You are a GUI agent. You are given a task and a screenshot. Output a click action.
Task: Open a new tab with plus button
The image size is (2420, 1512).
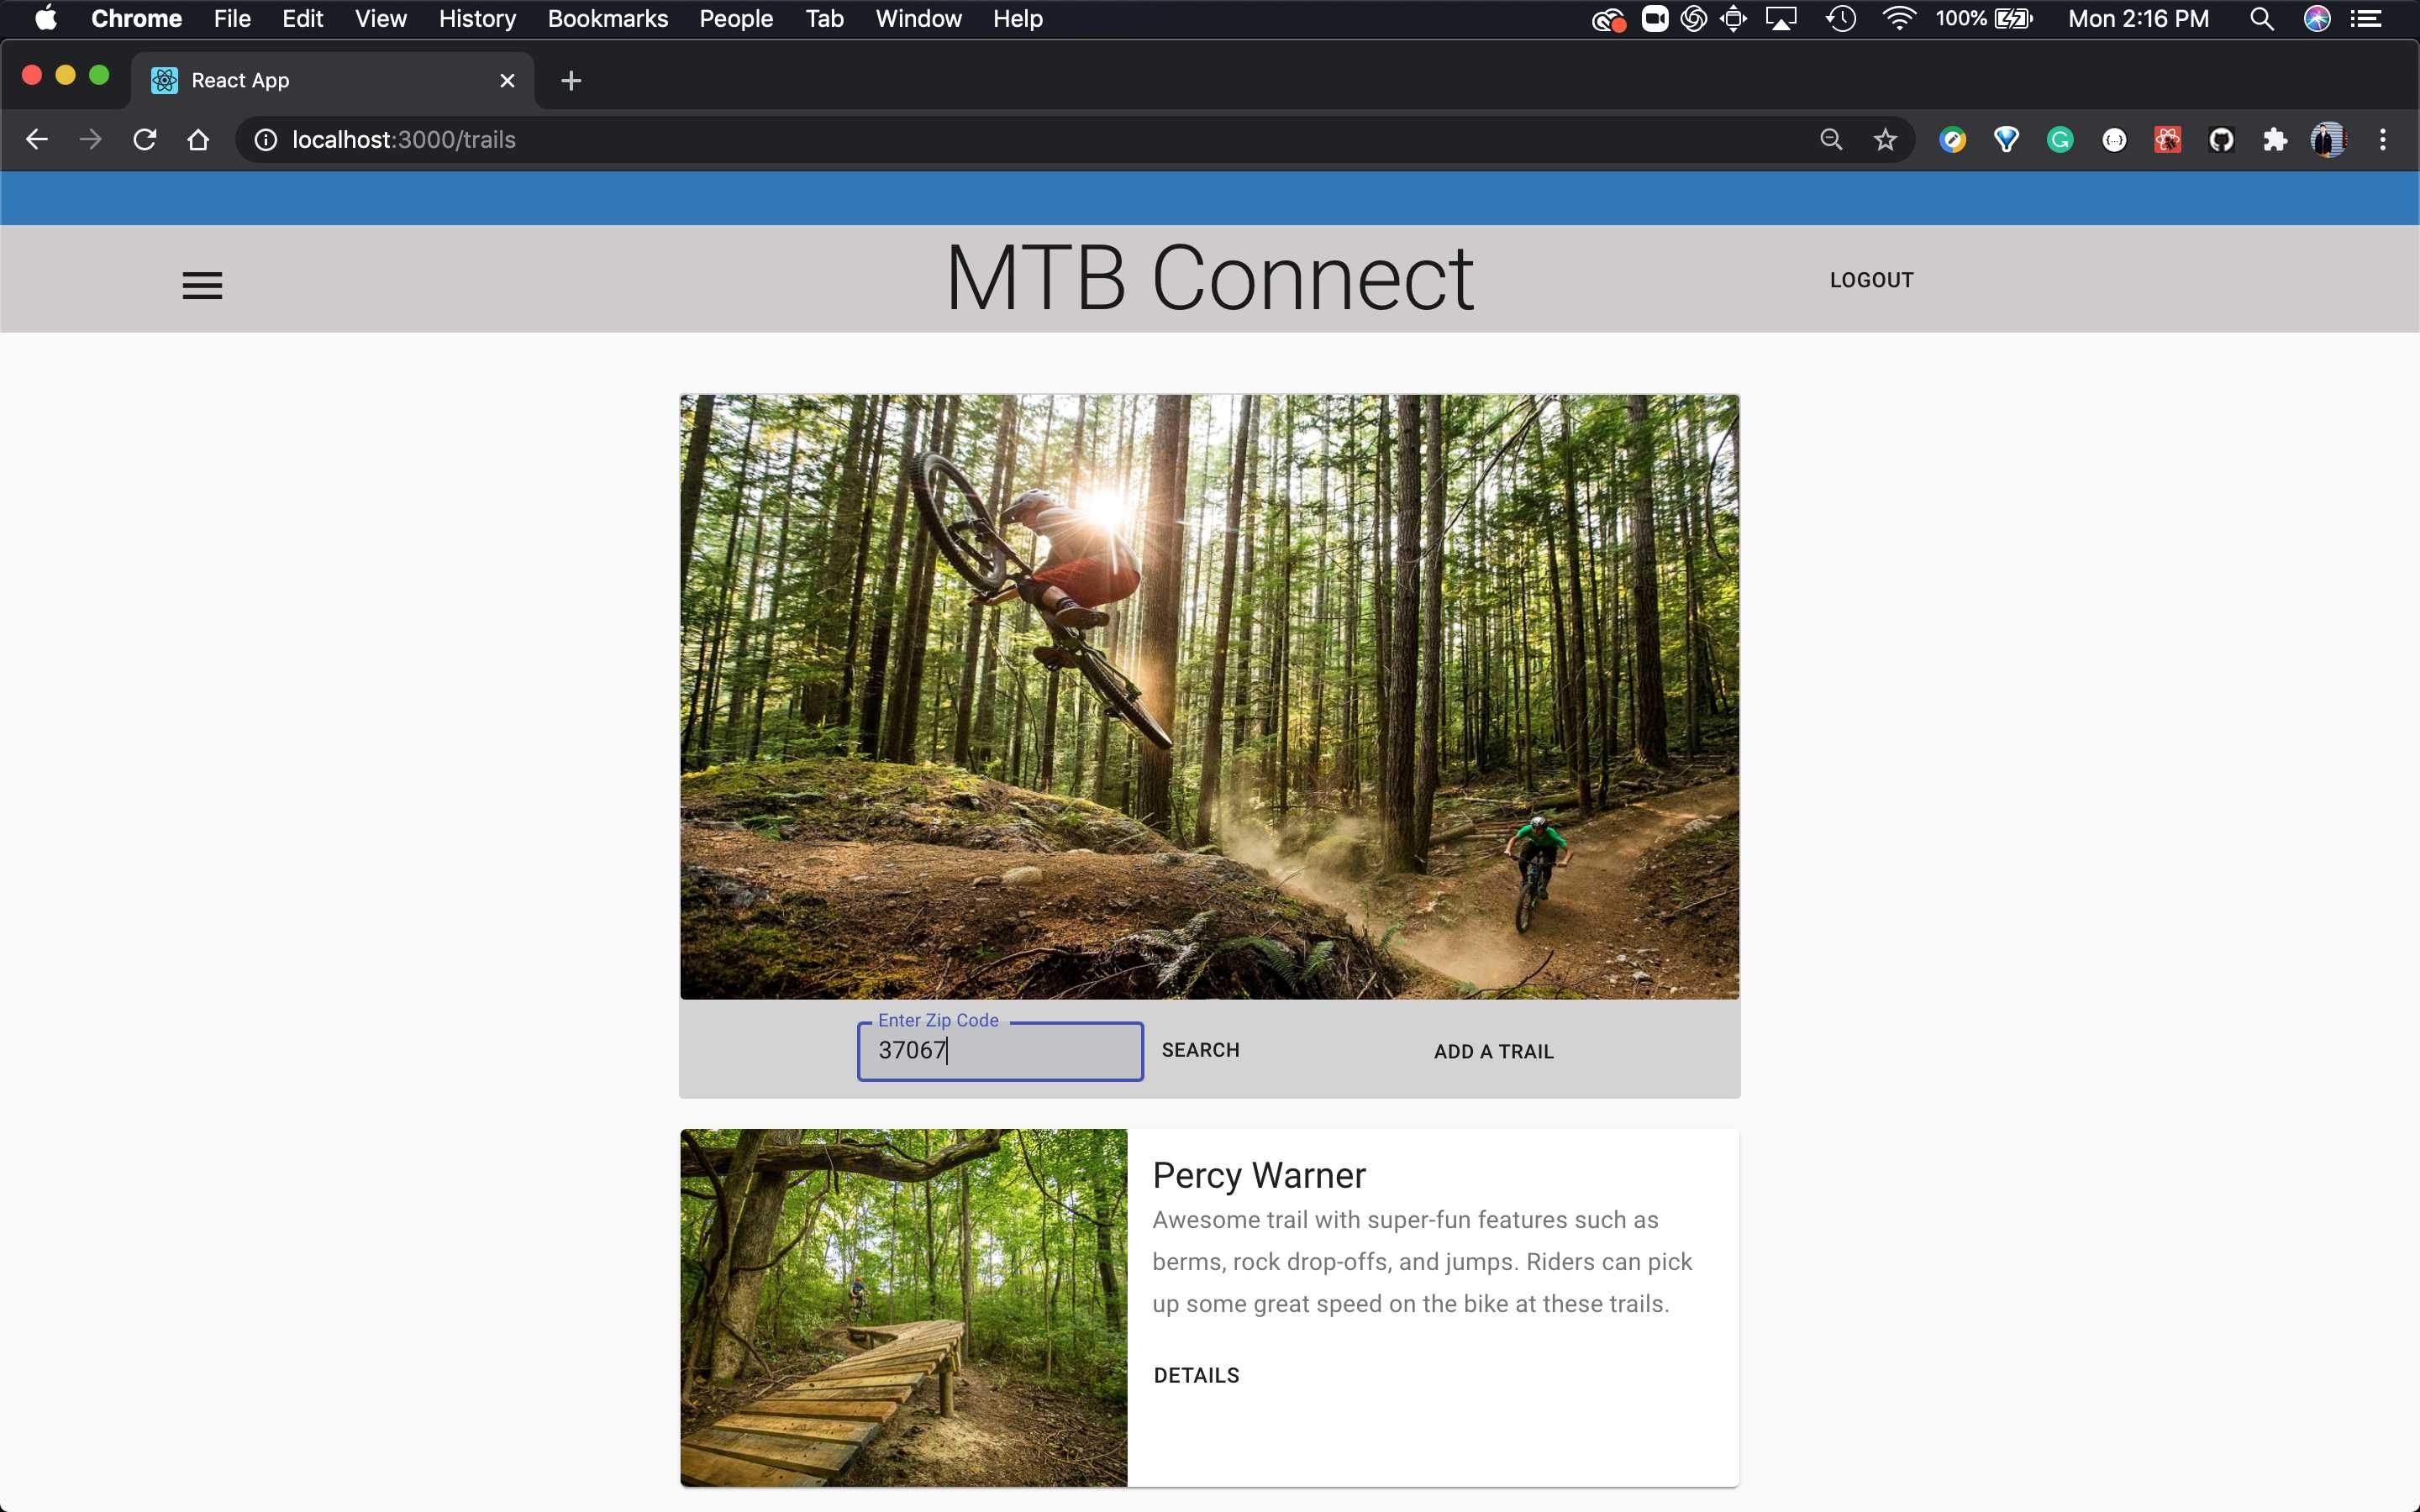pos(571,81)
